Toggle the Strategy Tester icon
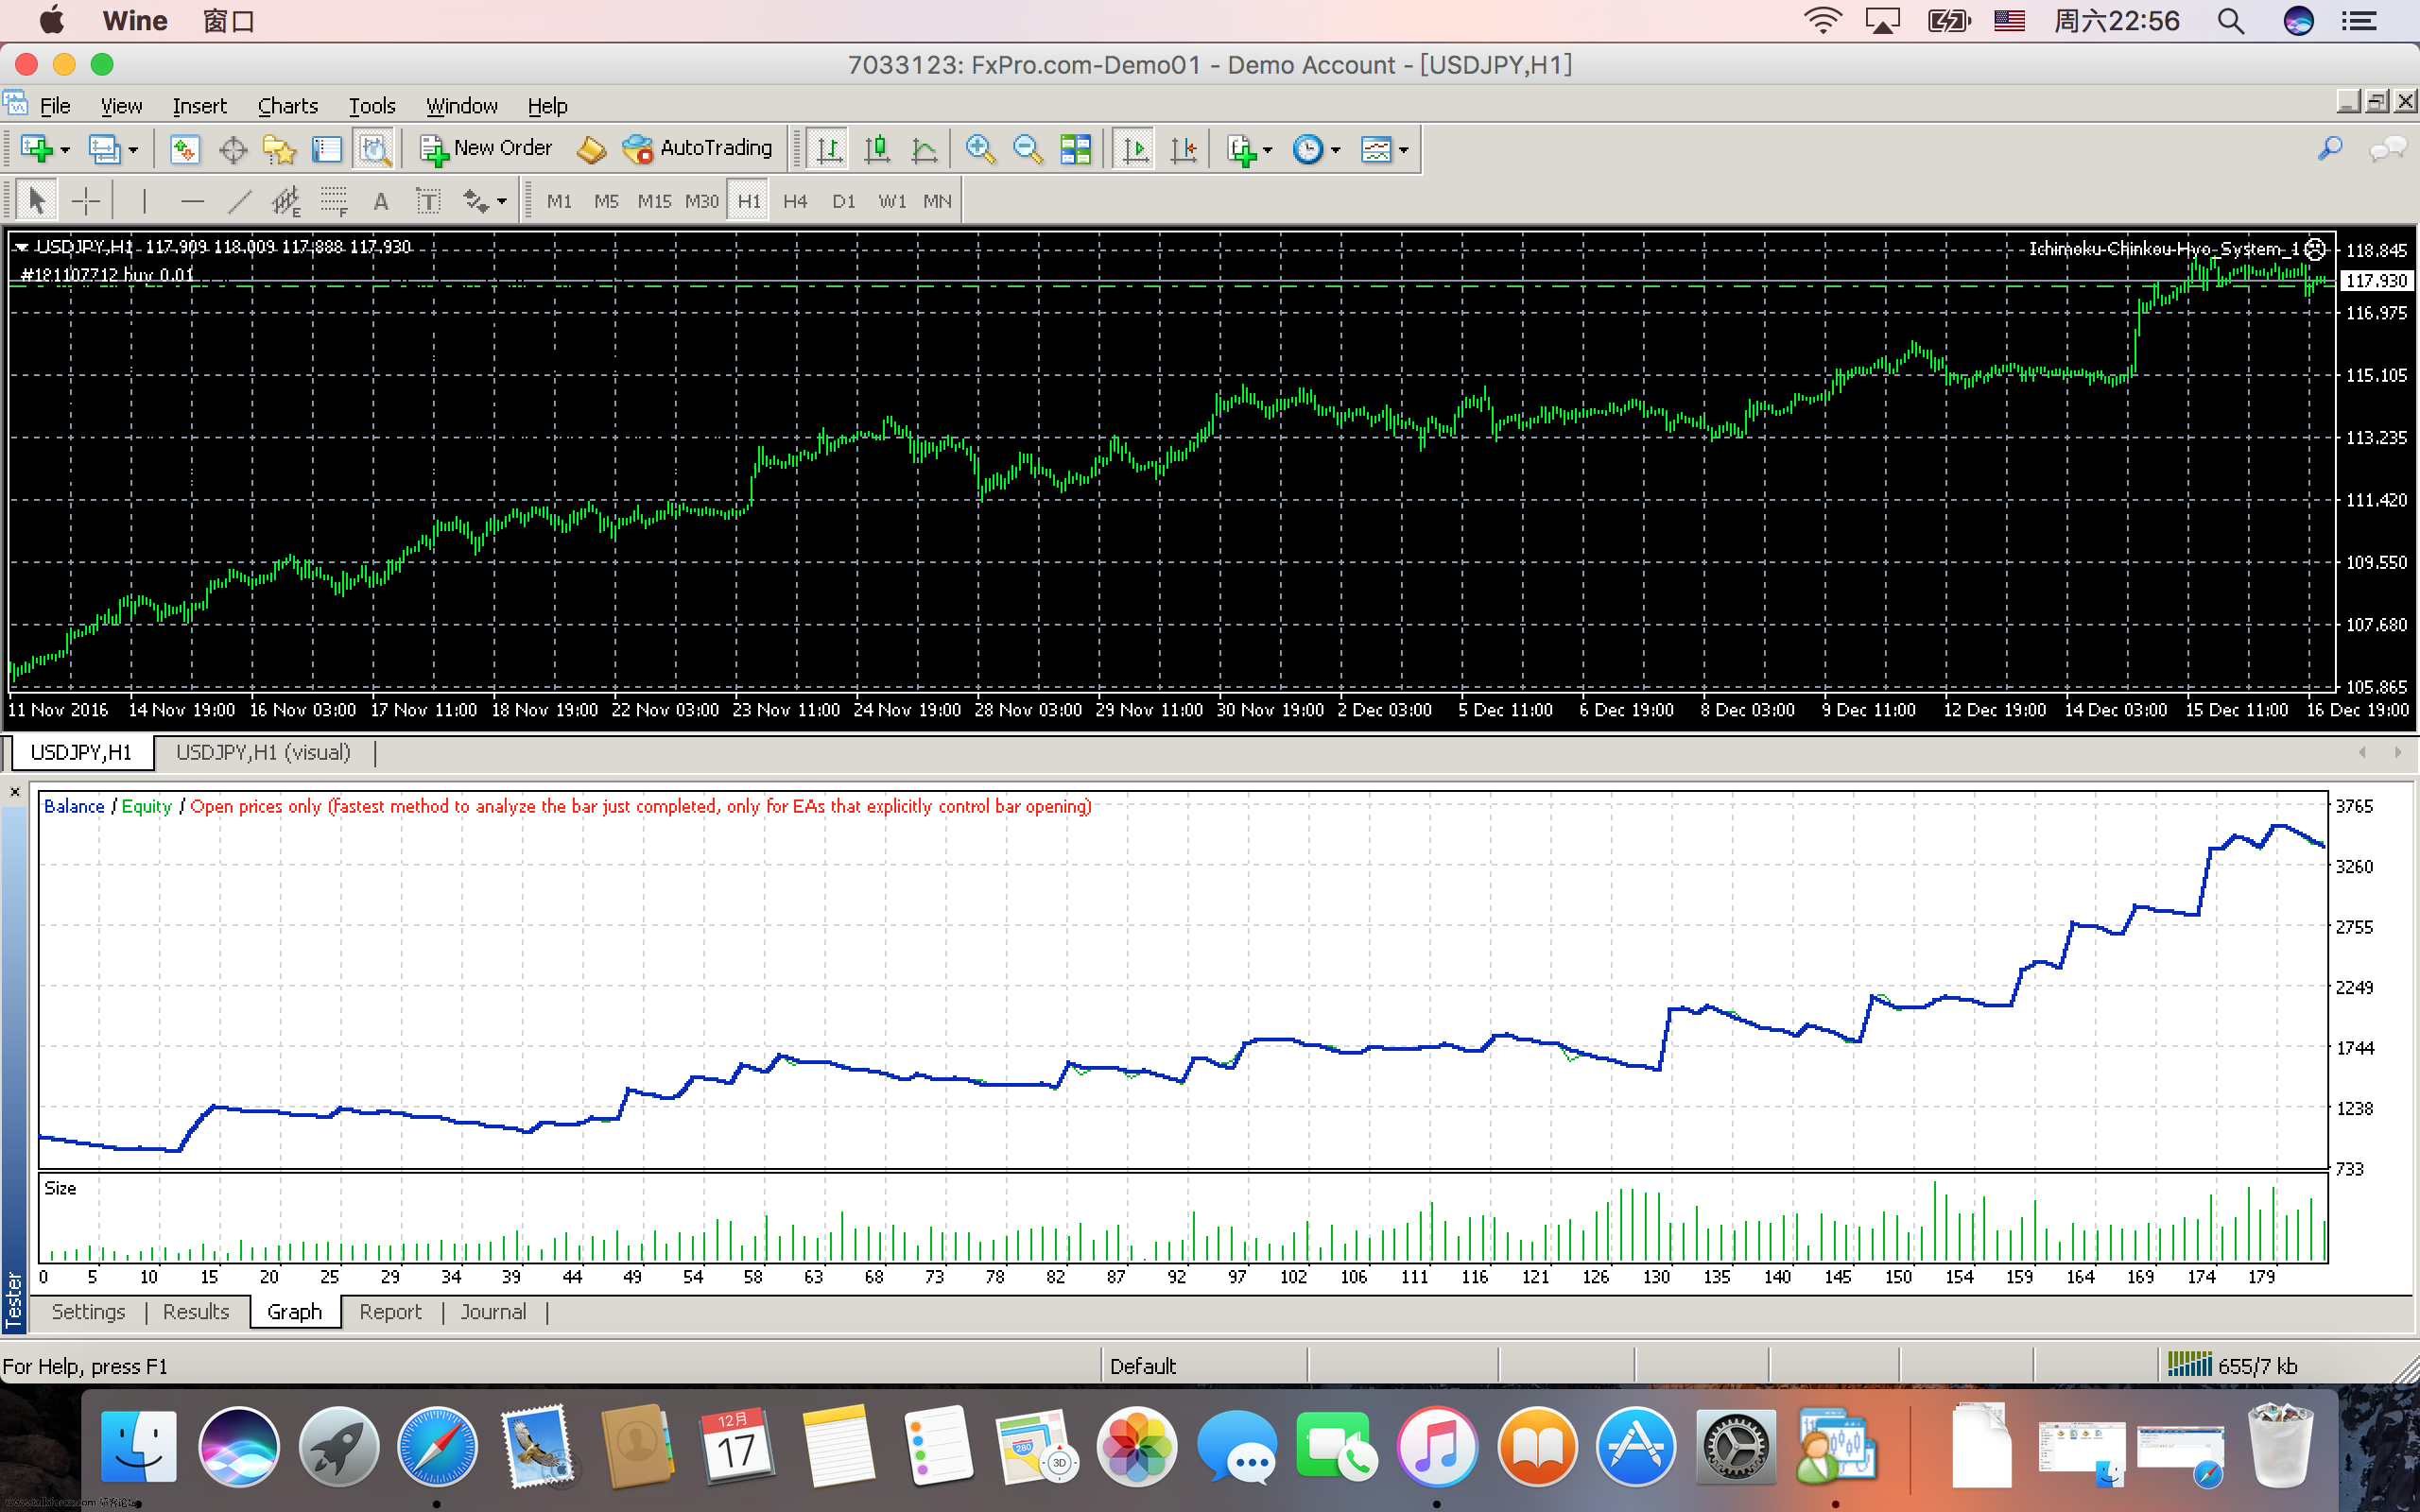This screenshot has height=1512, width=2420. [374, 149]
